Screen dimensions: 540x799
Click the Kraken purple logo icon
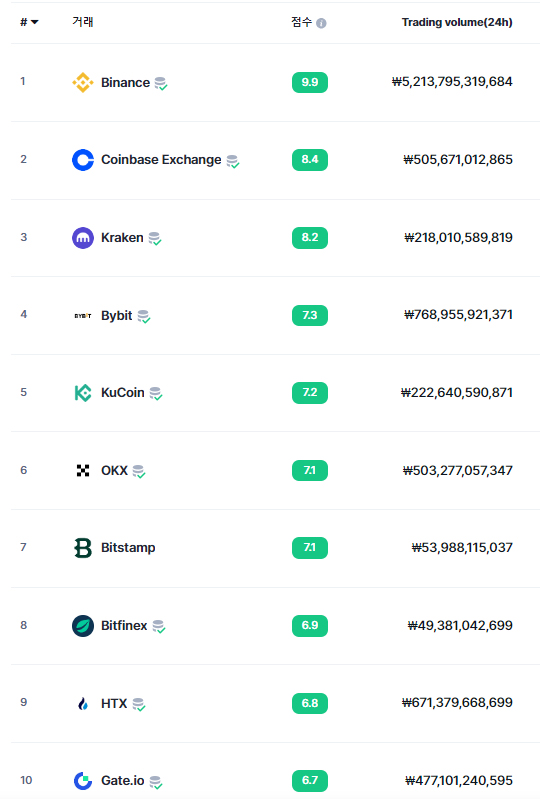[83, 238]
